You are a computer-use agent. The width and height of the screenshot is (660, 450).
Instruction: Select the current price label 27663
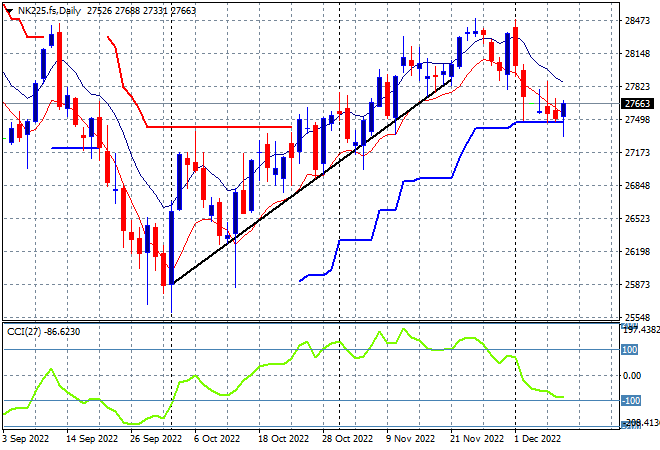[637, 104]
